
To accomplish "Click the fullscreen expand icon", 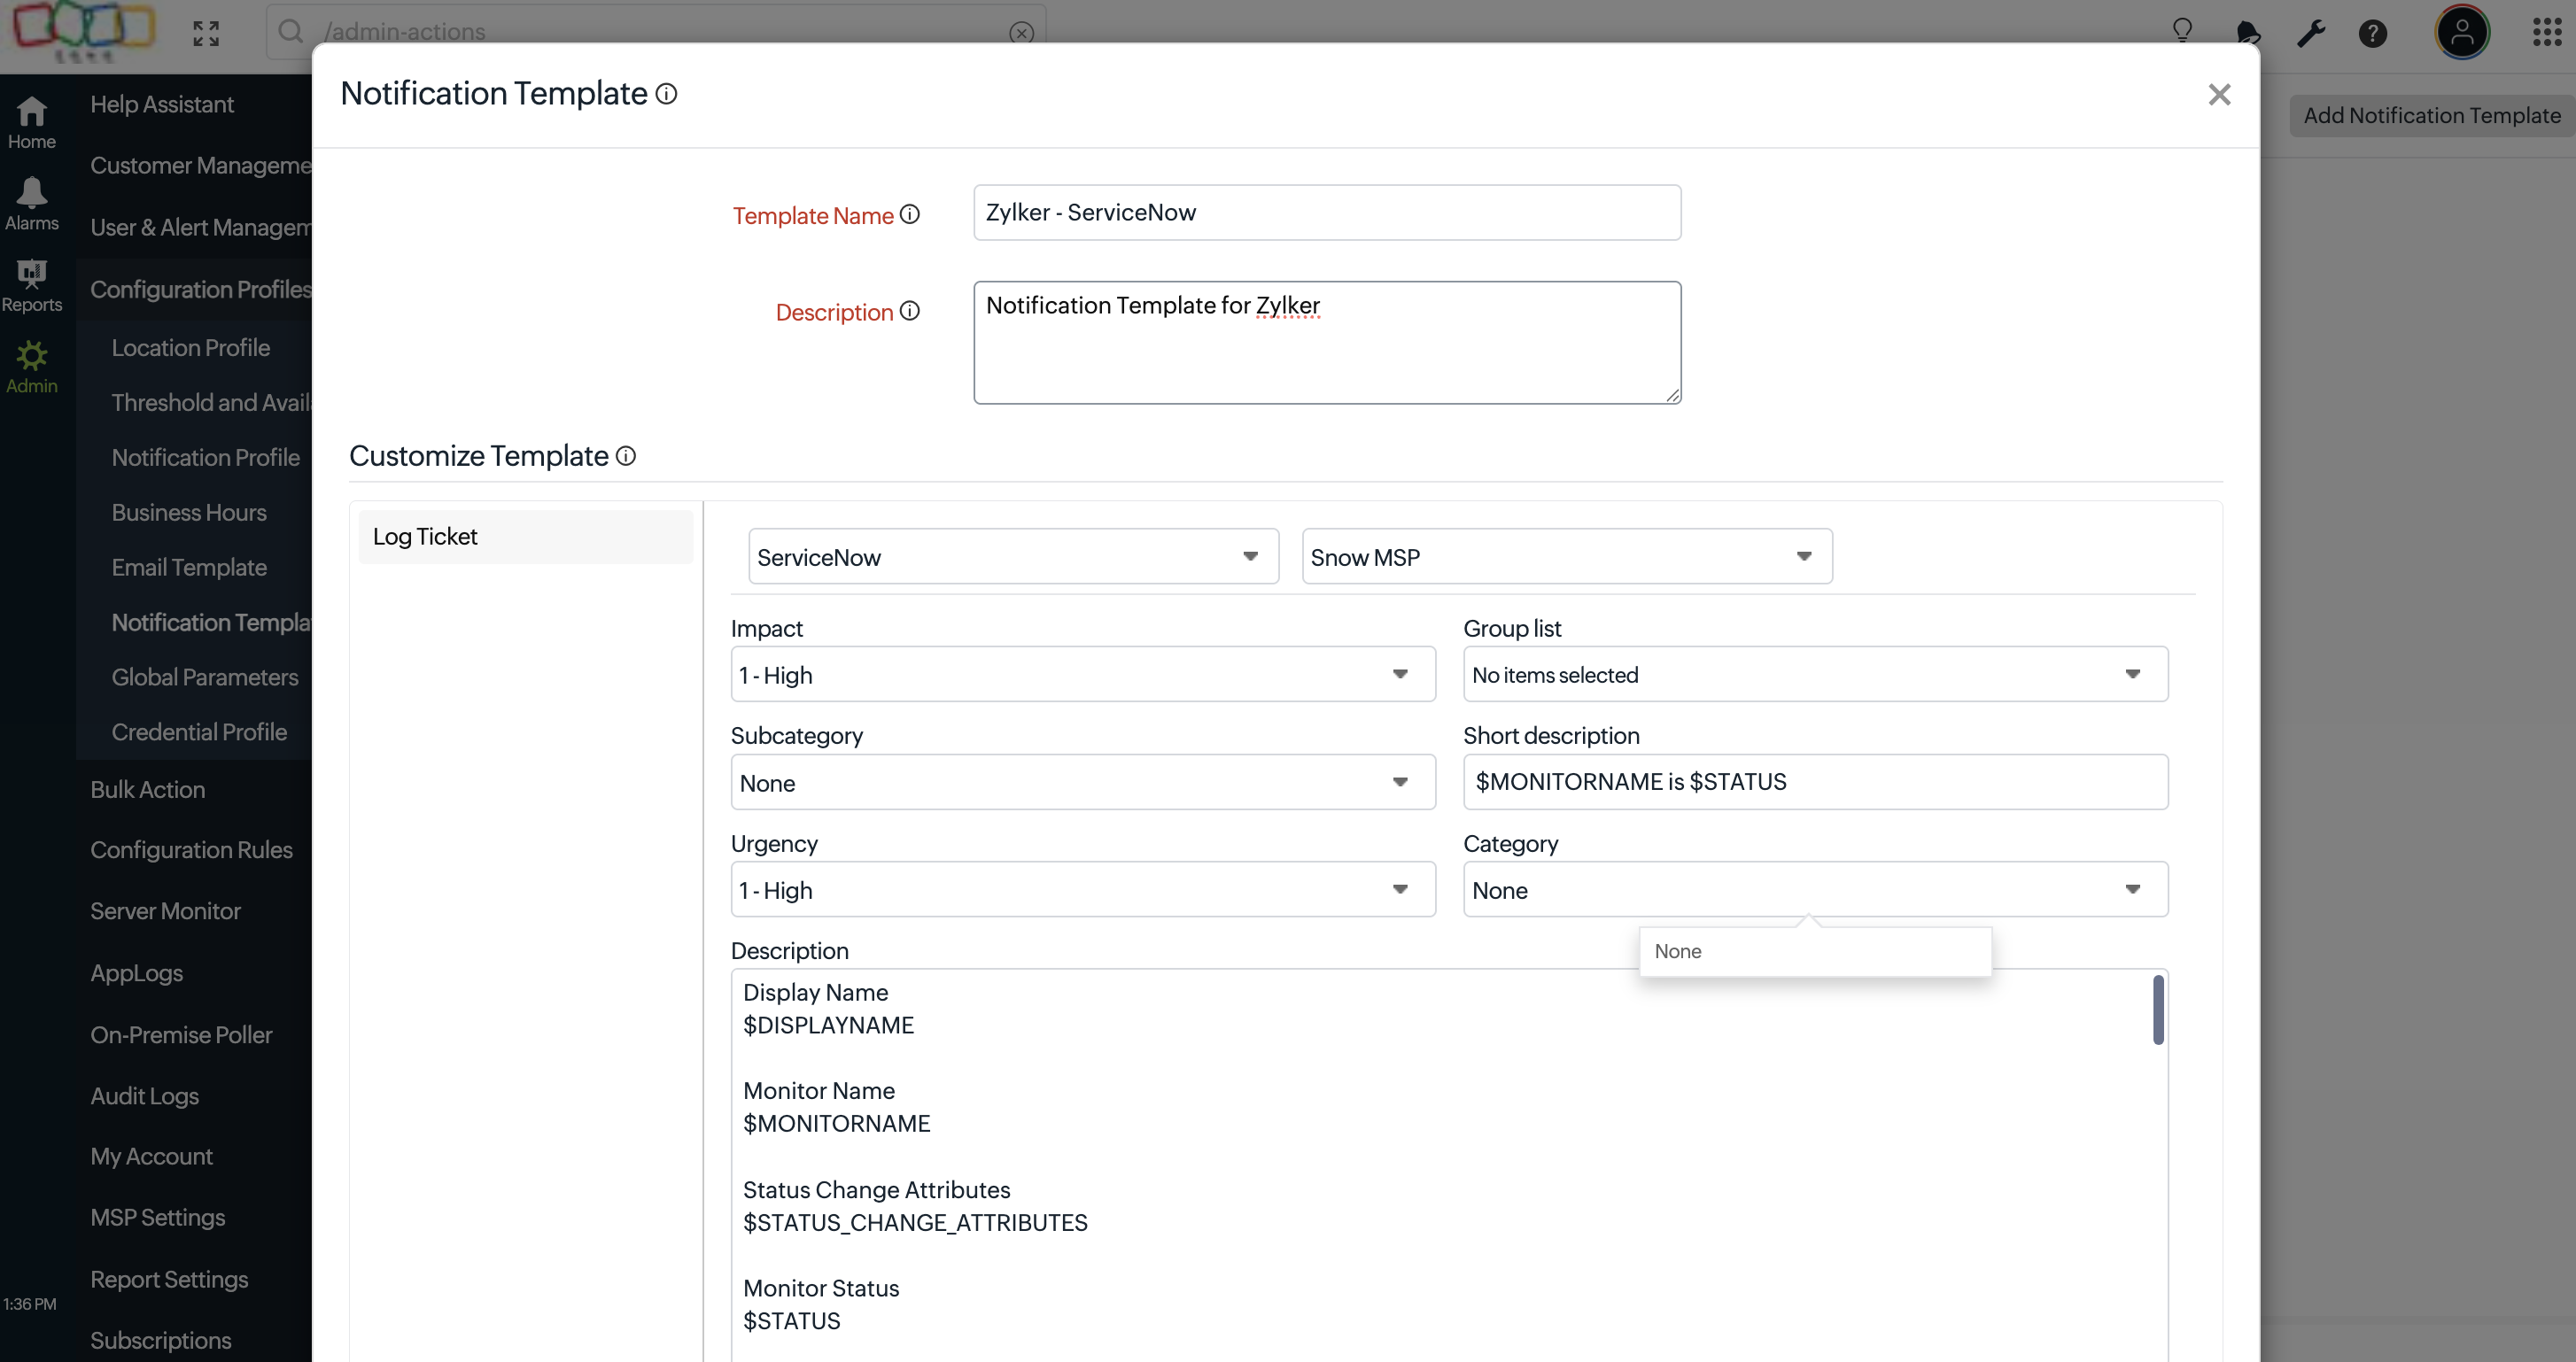I will click(205, 33).
